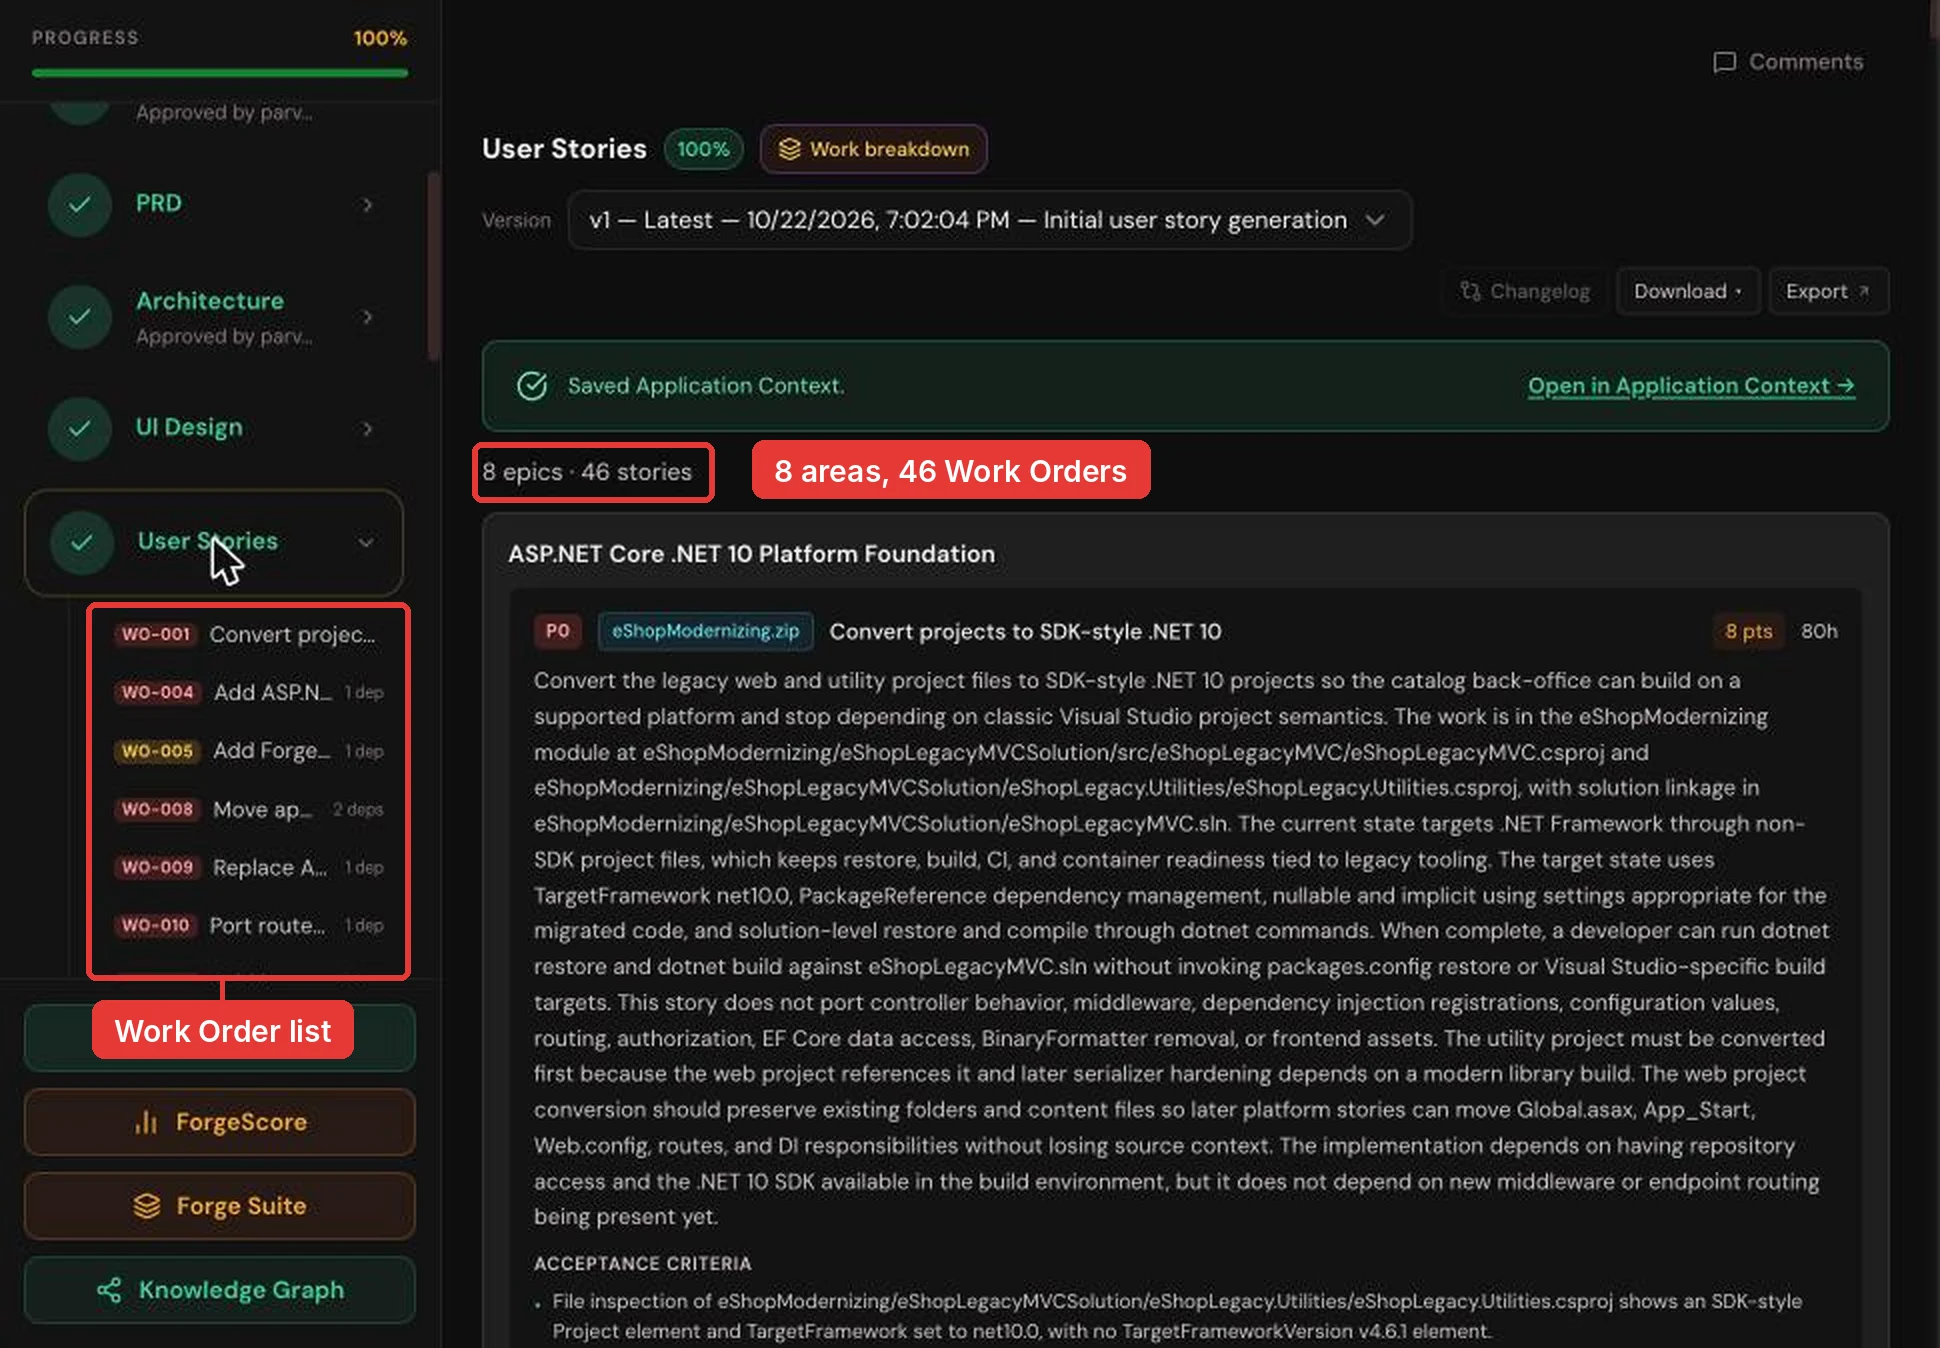Click the Work breakdown badge
Viewport: 1940px width, 1348px height.
tap(873, 149)
